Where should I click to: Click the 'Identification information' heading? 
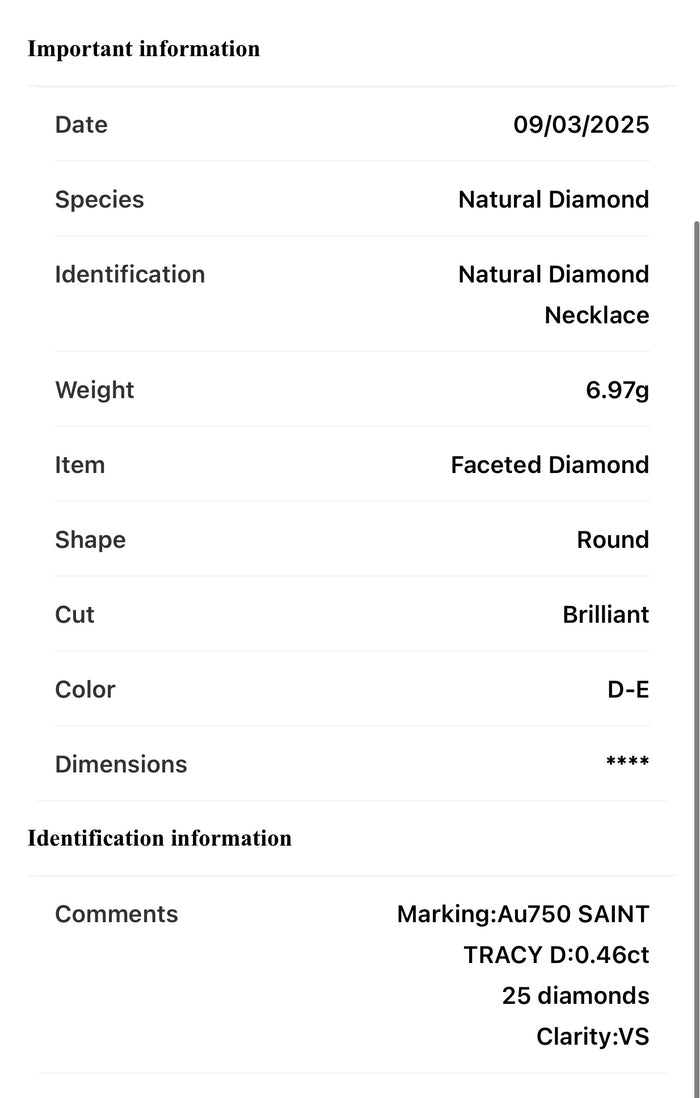click(x=159, y=838)
